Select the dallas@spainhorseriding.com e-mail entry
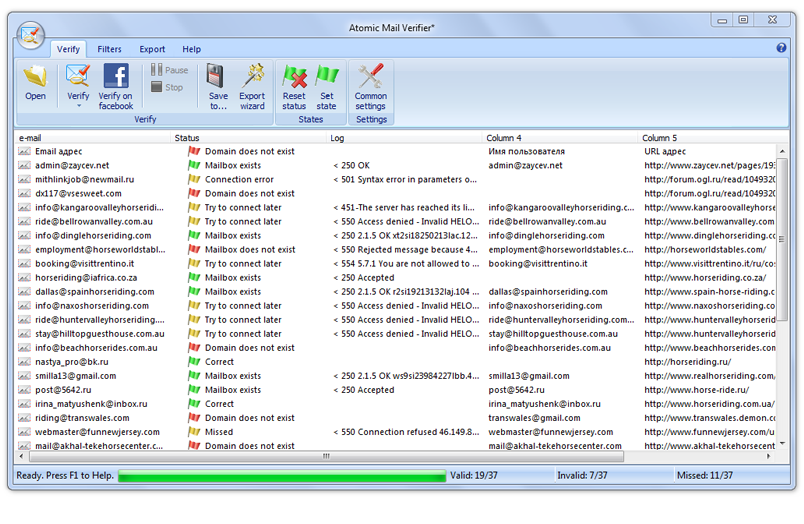Image resolution: width=804 pixels, height=524 pixels. [x=95, y=292]
